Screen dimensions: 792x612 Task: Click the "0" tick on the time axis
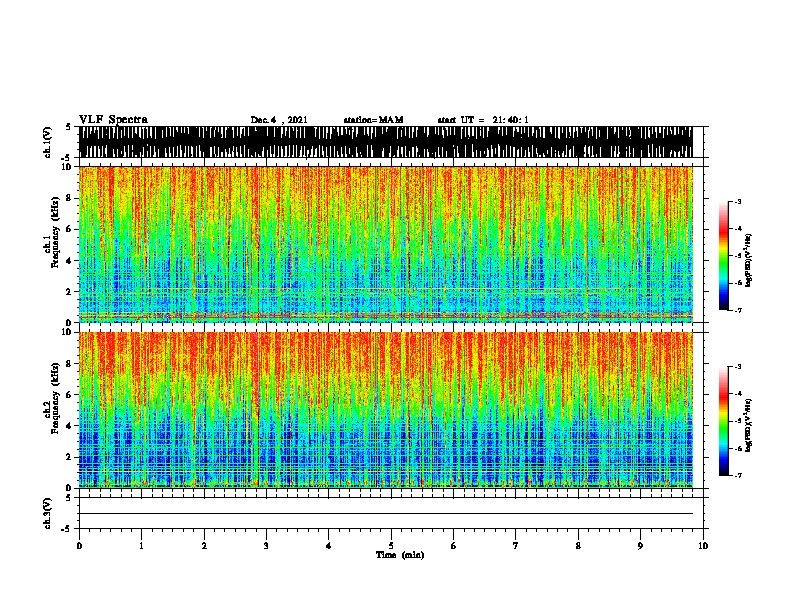(x=79, y=546)
